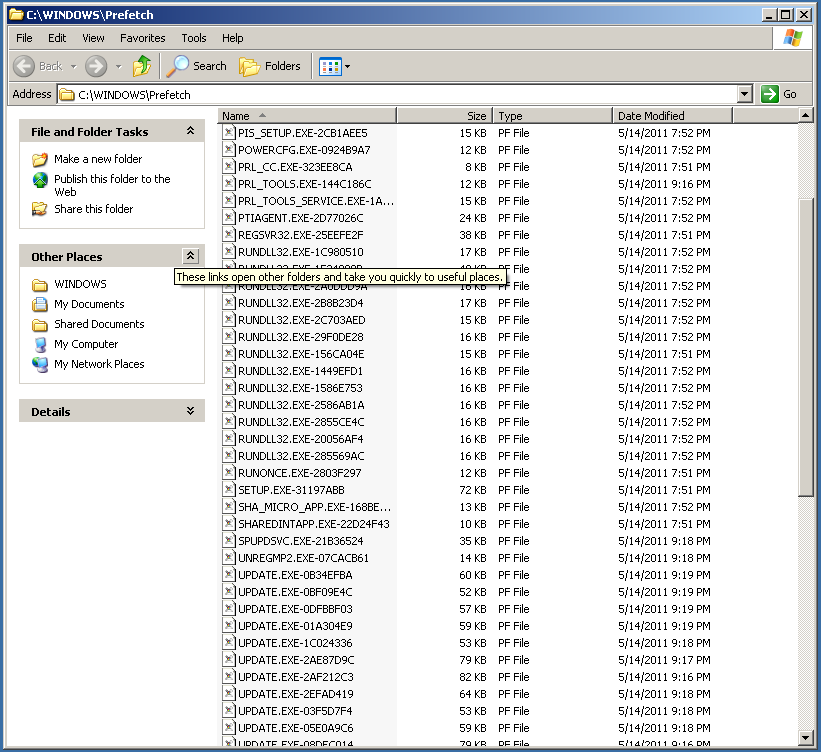Sort files by the Type column header

pyautogui.click(x=552, y=116)
